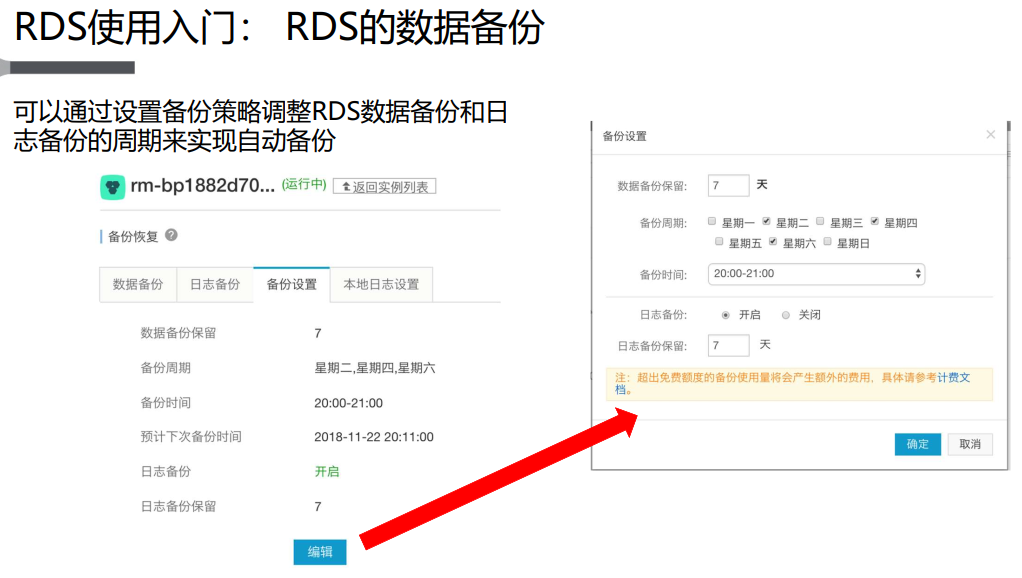1022x578 pixels.
Task: Open the 本地日志设置 tab
Action: coord(381,284)
